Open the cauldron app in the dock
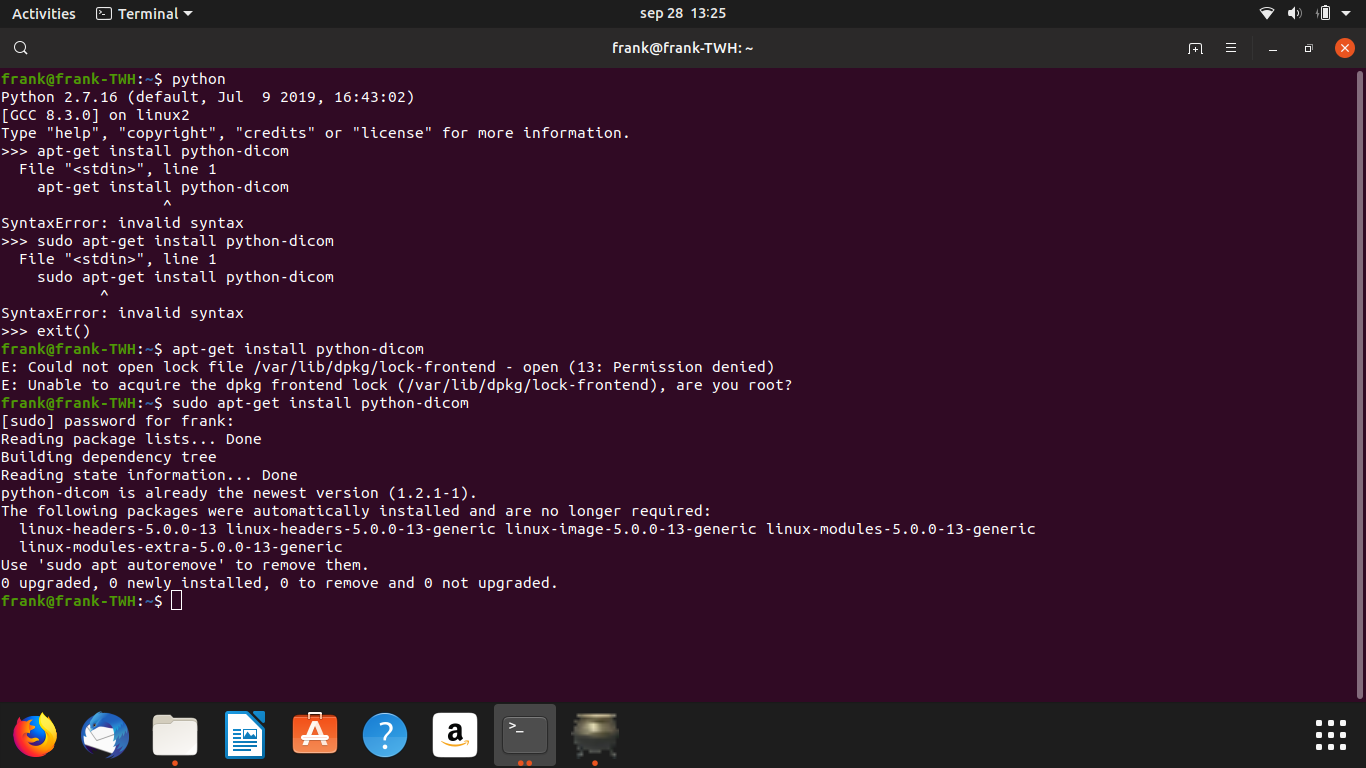 tap(595, 736)
